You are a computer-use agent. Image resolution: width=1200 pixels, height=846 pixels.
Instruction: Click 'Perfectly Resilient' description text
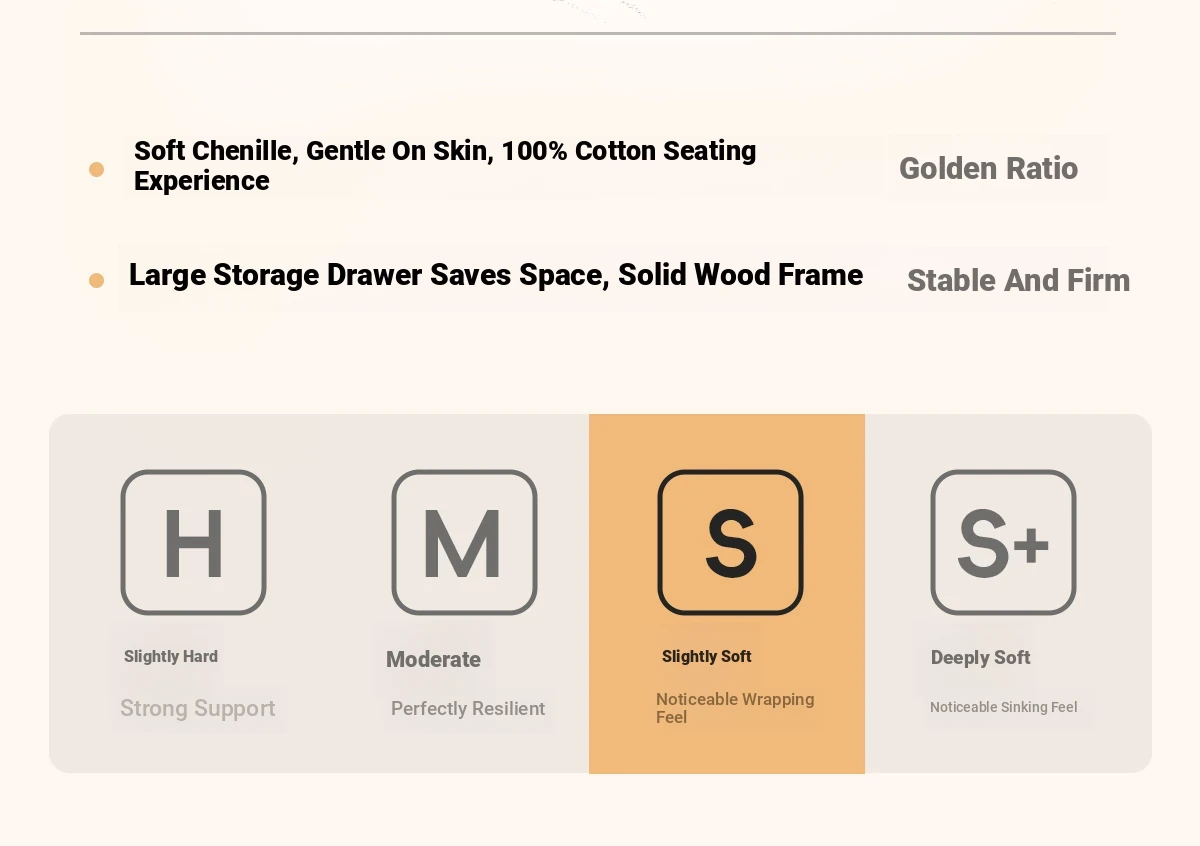[x=468, y=708]
